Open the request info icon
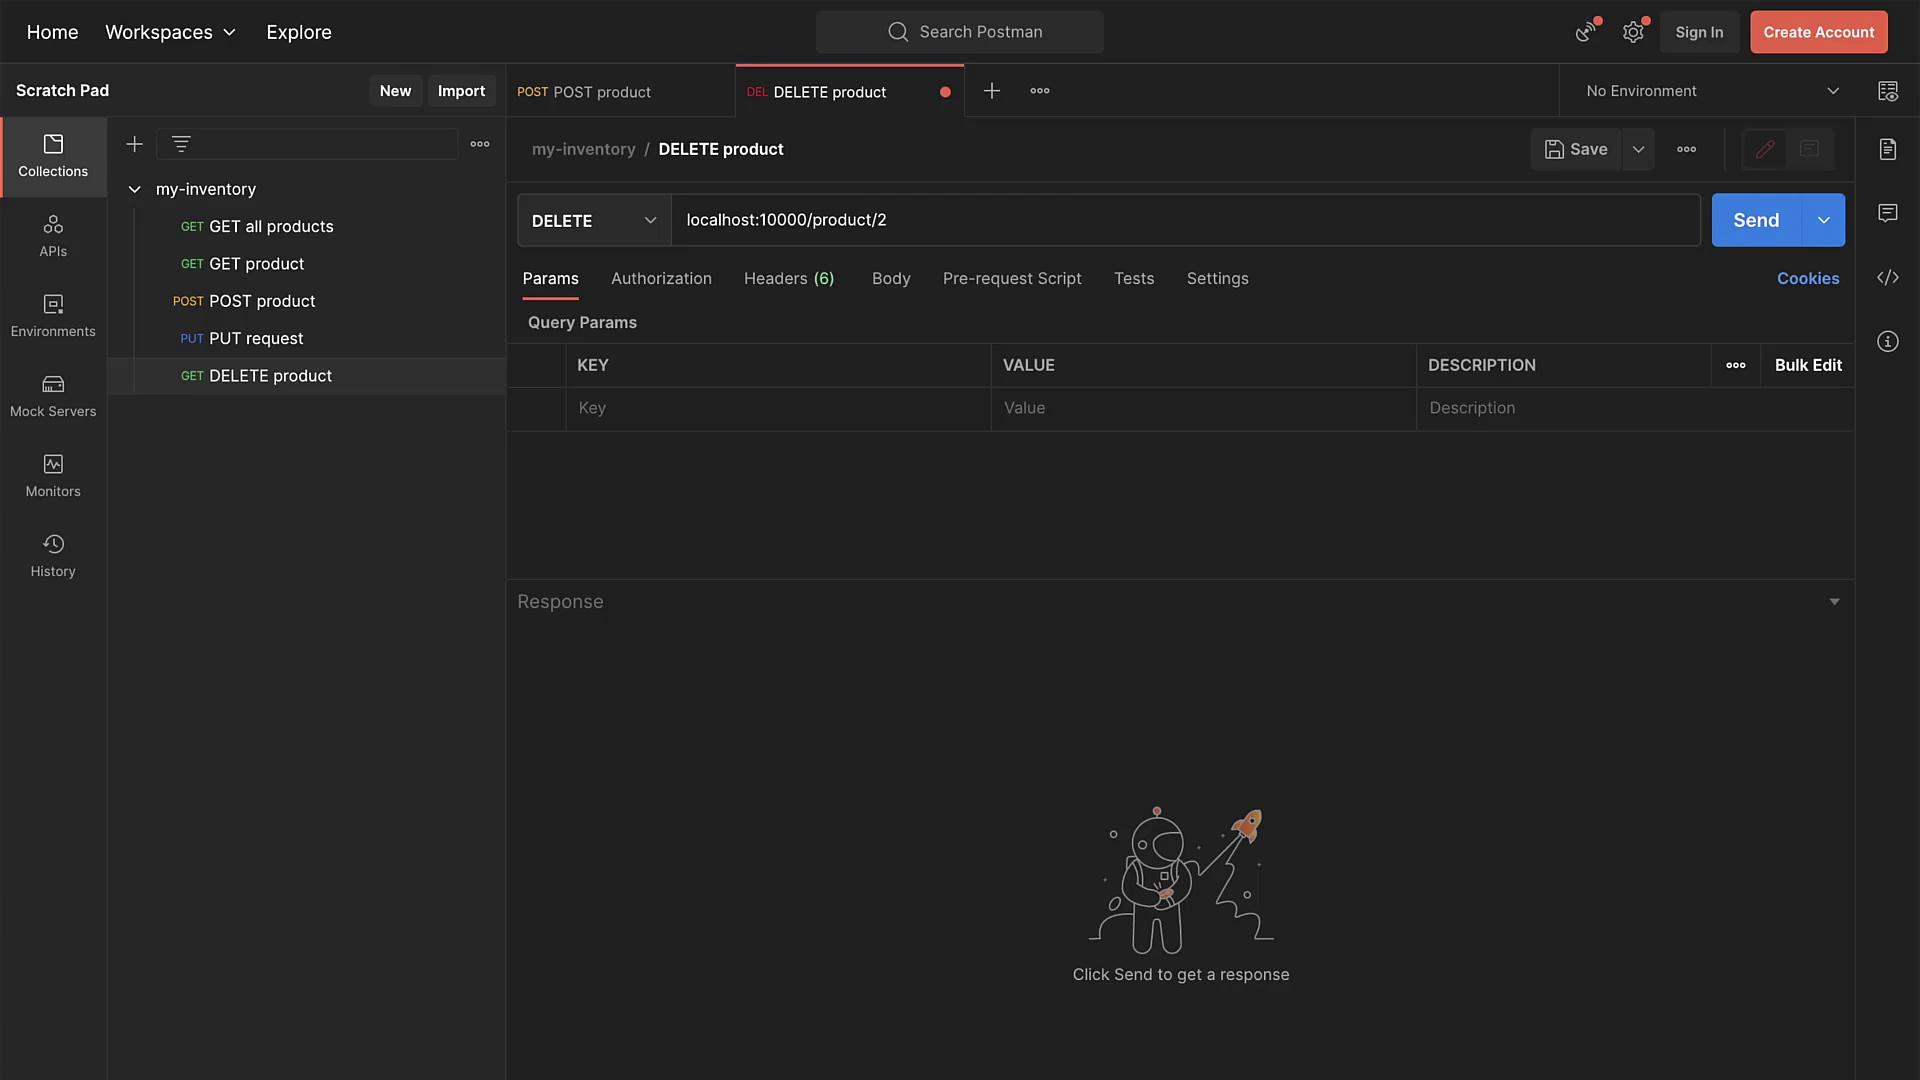The width and height of the screenshot is (1920, 1080). 1887,342
